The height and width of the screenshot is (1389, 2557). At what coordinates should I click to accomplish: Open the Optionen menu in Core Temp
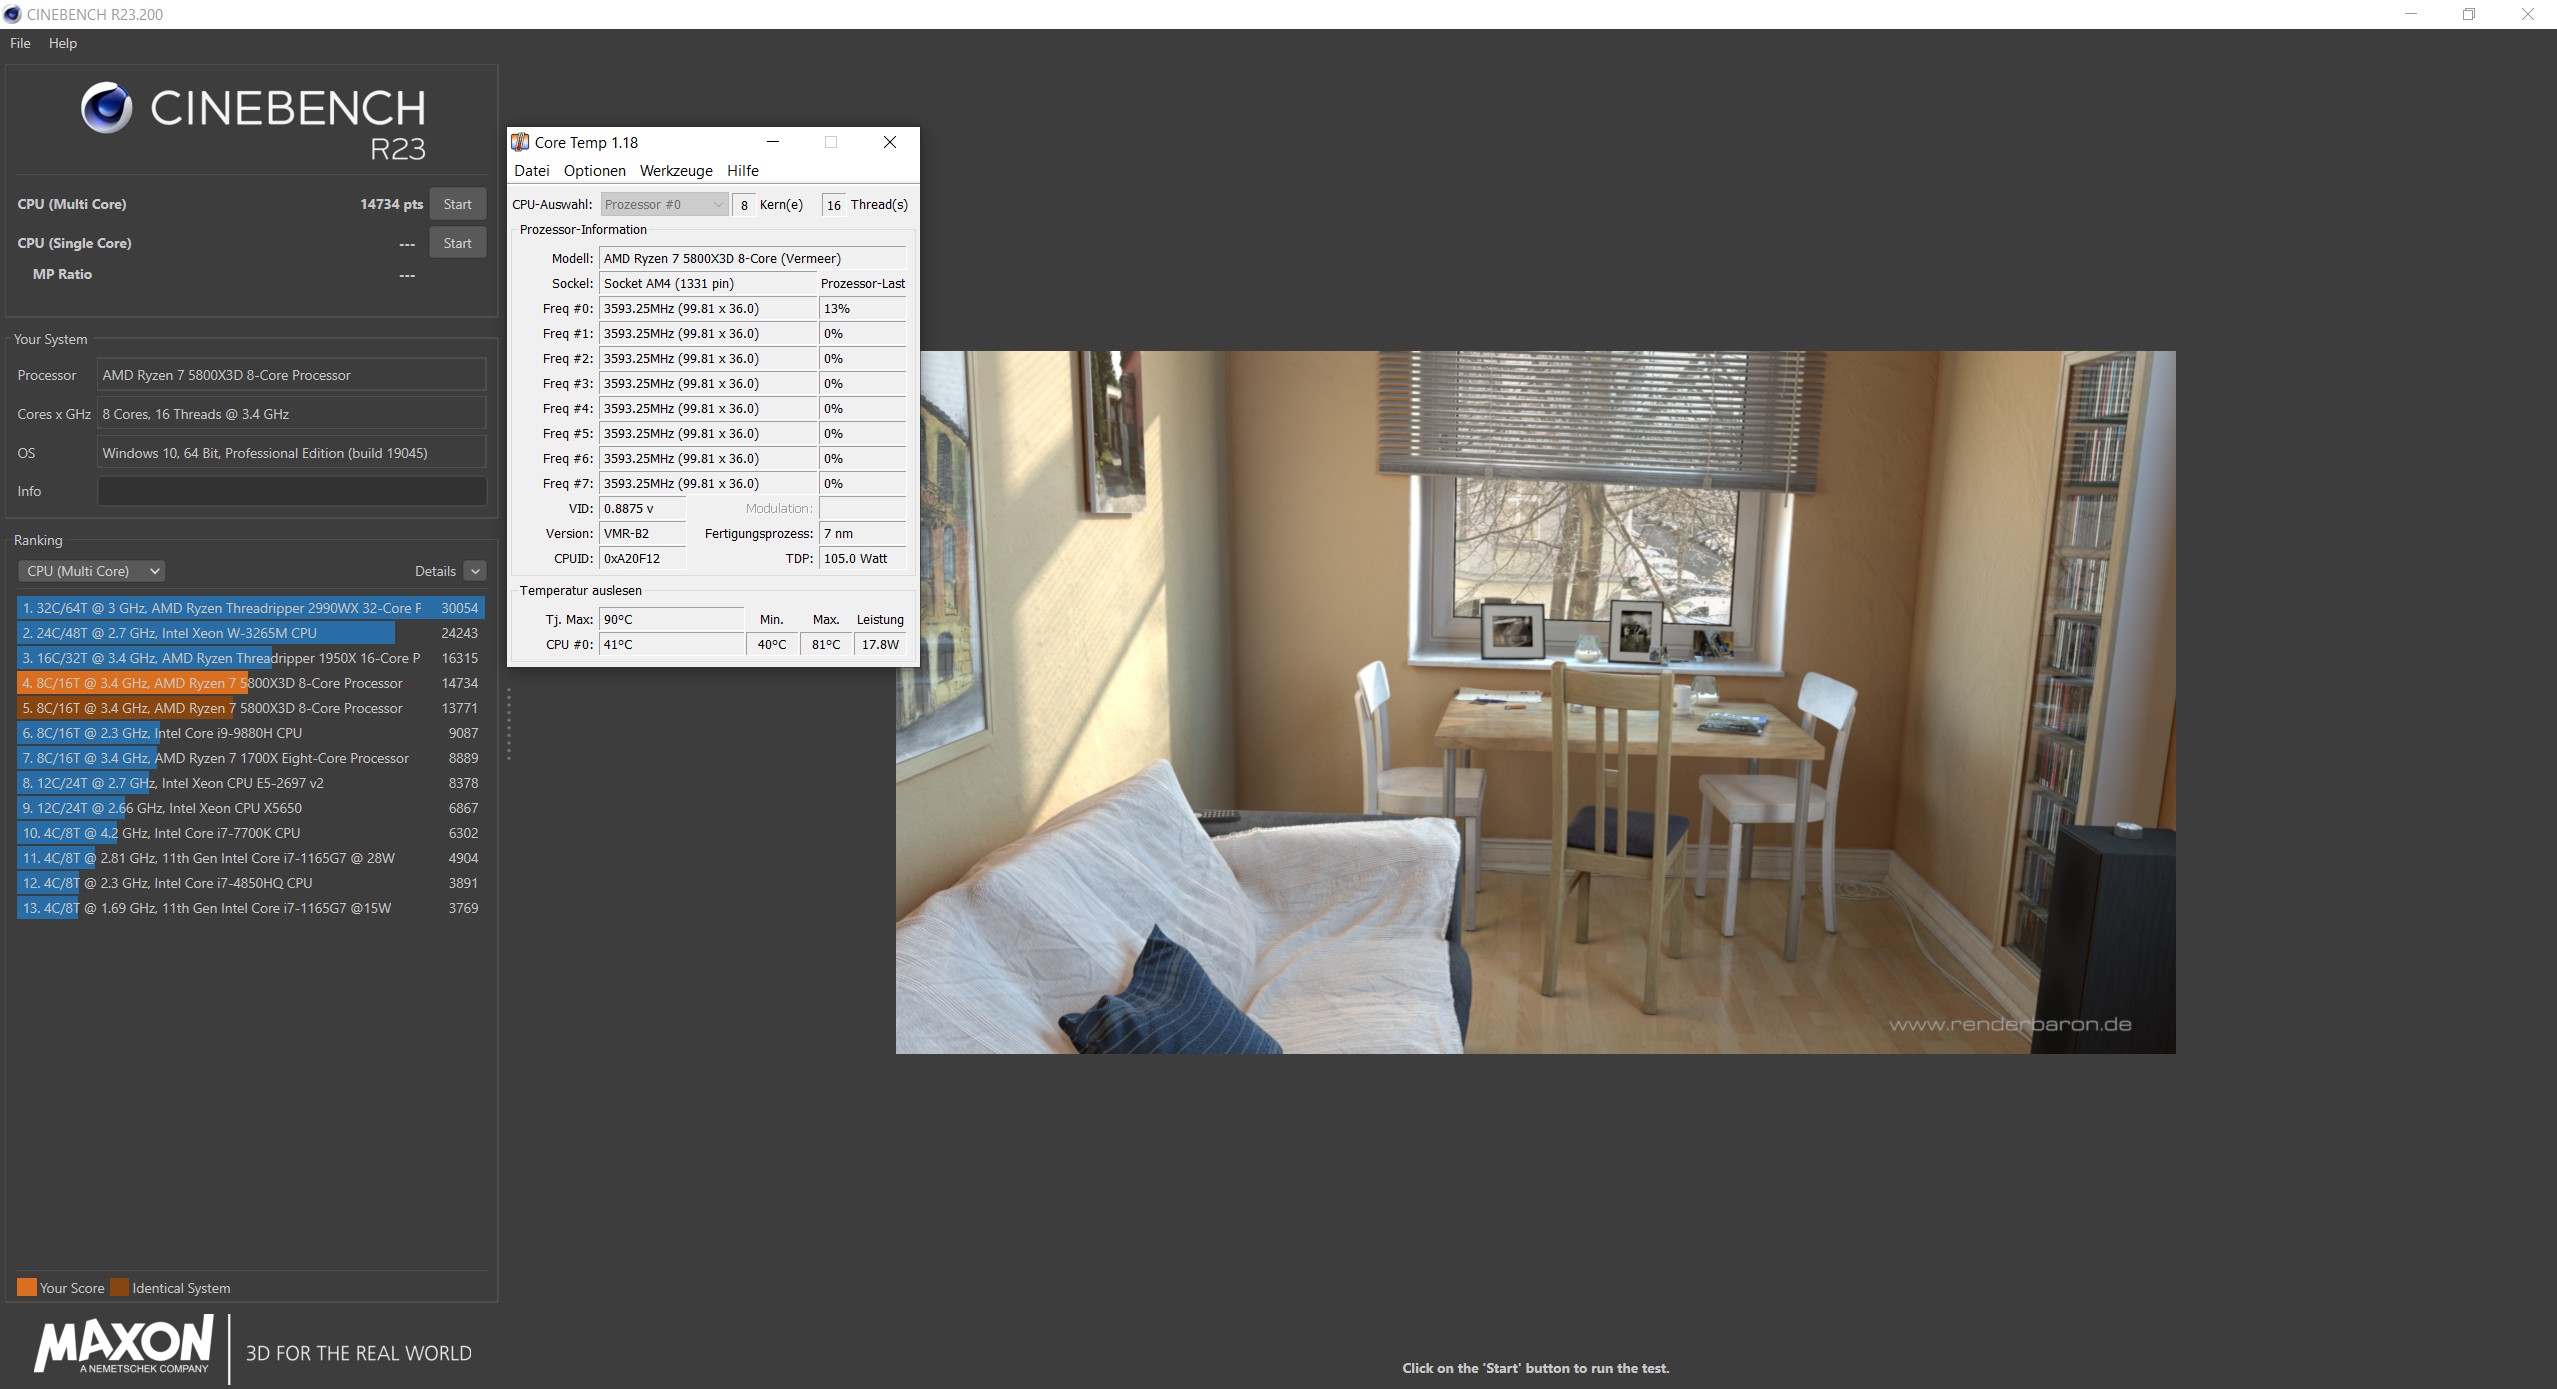(594, 171)
